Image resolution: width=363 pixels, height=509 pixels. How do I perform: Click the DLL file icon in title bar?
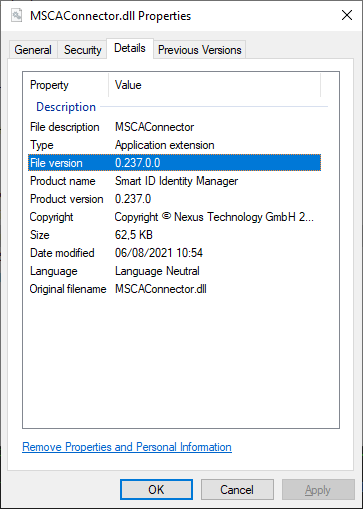(x=16, y=15)
